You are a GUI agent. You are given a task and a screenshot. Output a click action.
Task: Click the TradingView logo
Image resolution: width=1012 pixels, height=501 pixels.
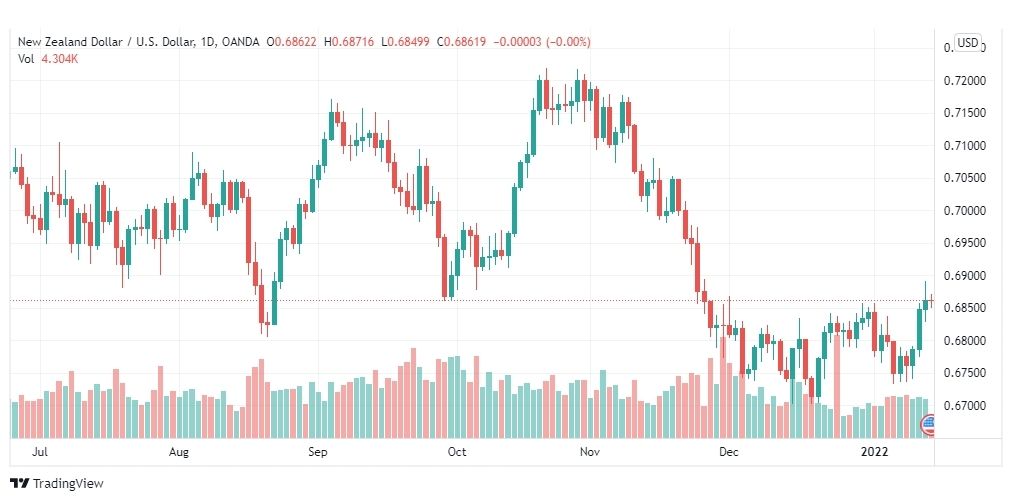click(57, 483)
